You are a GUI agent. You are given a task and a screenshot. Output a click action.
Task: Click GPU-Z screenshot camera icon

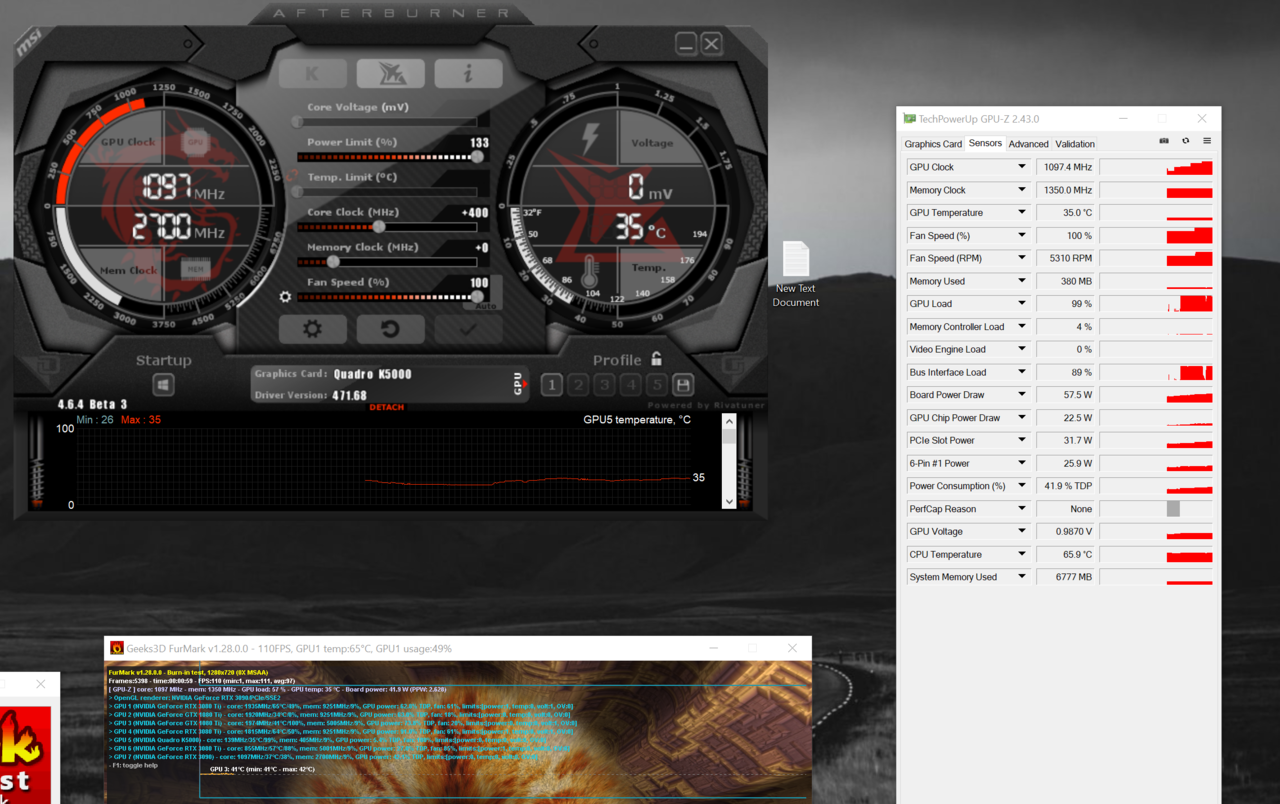(x=1164, y=142)
